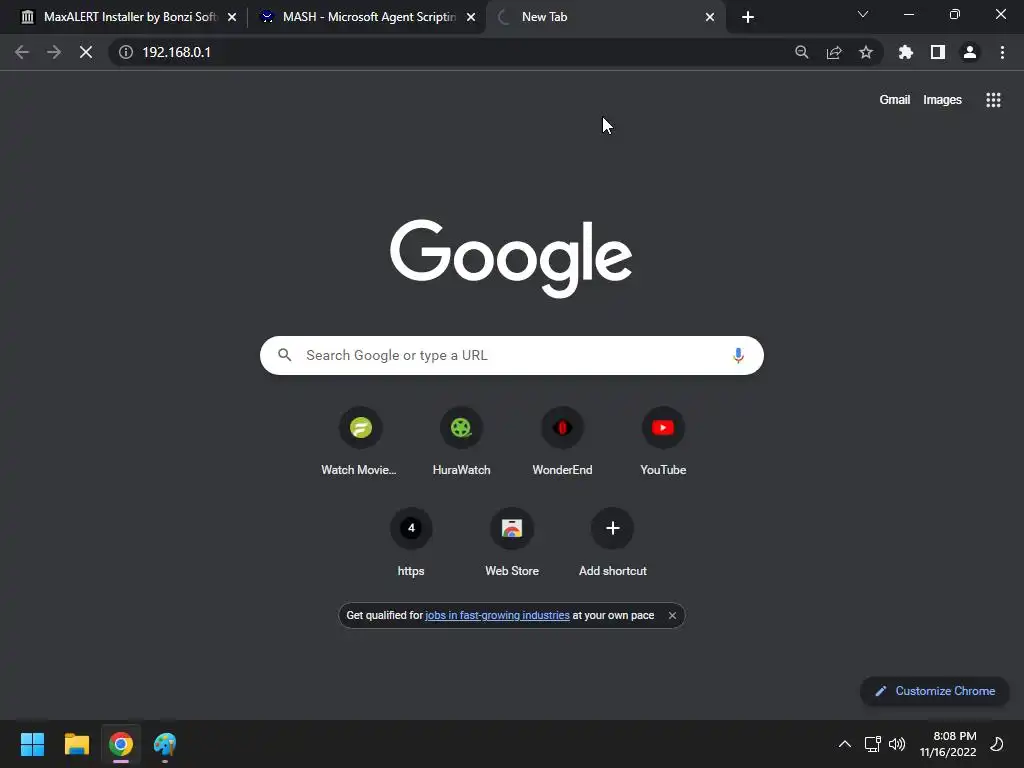Add a new shortcut tile
Image resolution: width=1024 pixels, height=768 pixels.
coord(613,542)
